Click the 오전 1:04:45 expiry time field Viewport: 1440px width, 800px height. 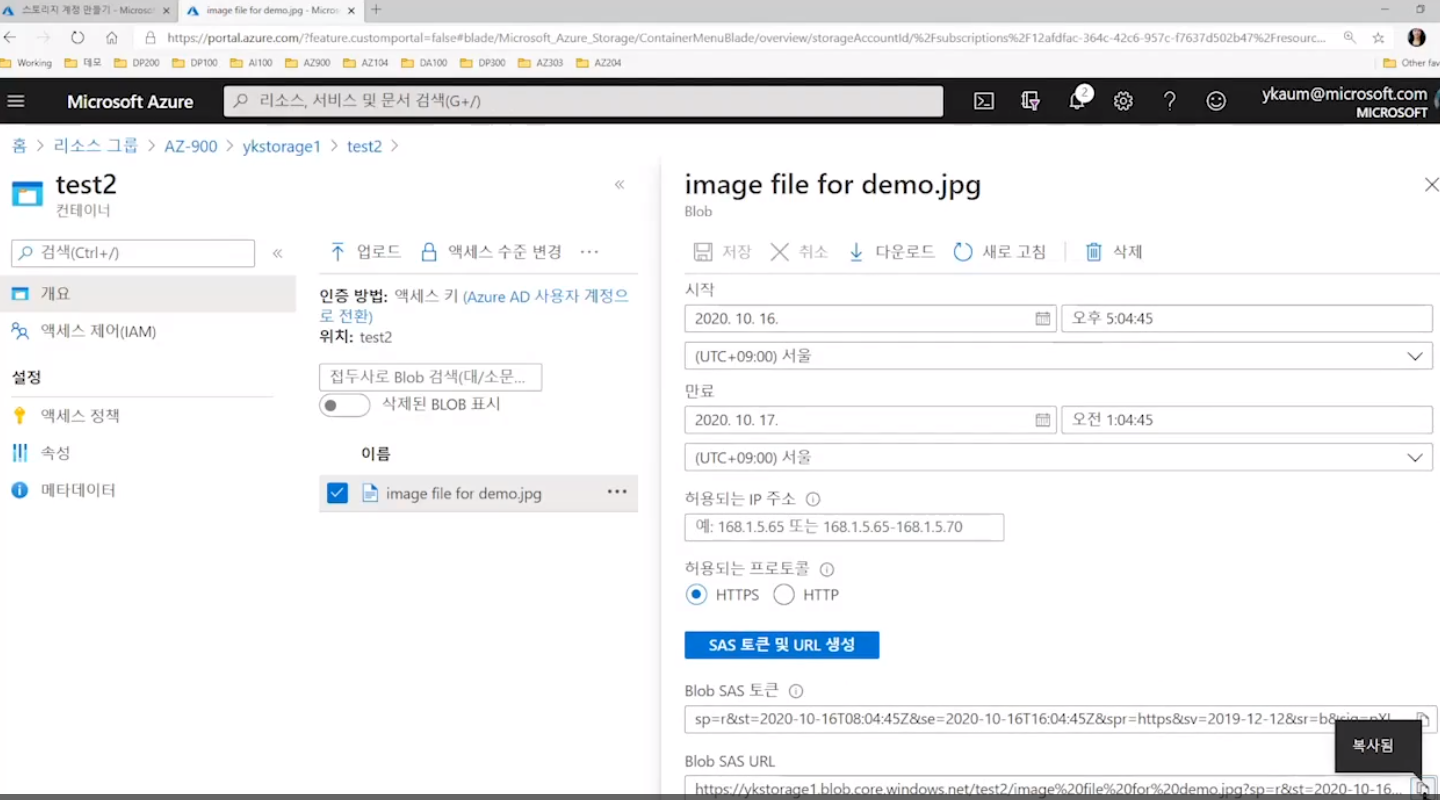click(x=1247, y=420)
